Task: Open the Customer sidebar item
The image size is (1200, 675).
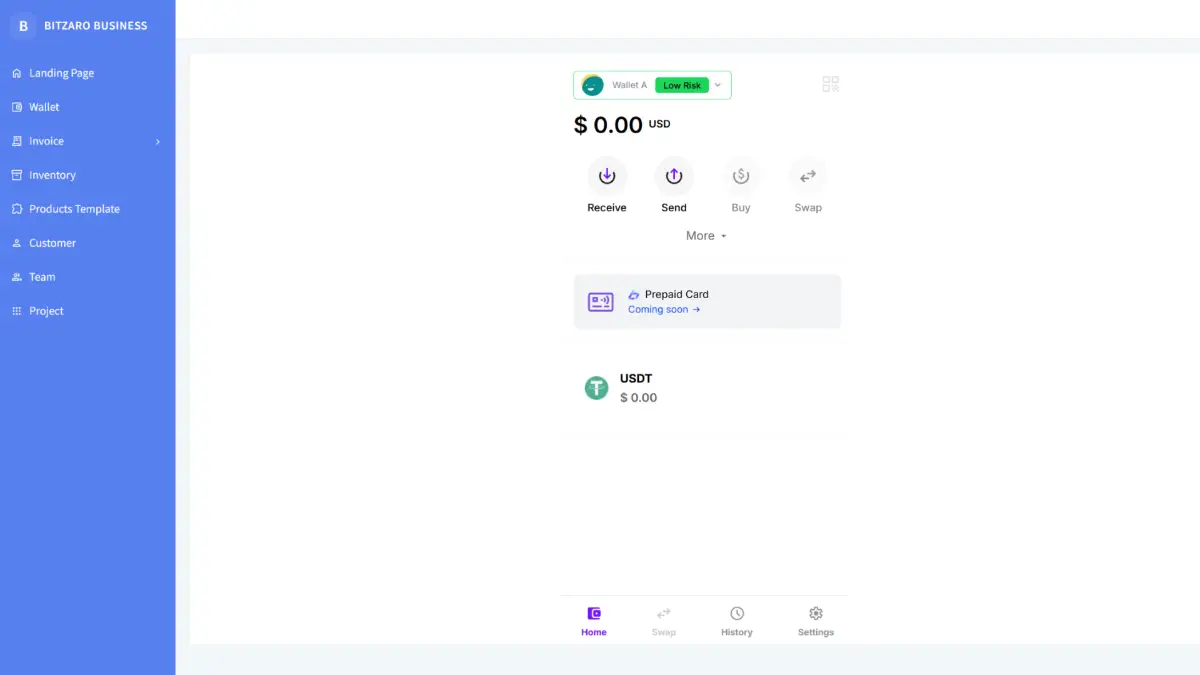Action: (x=52, y=243)
